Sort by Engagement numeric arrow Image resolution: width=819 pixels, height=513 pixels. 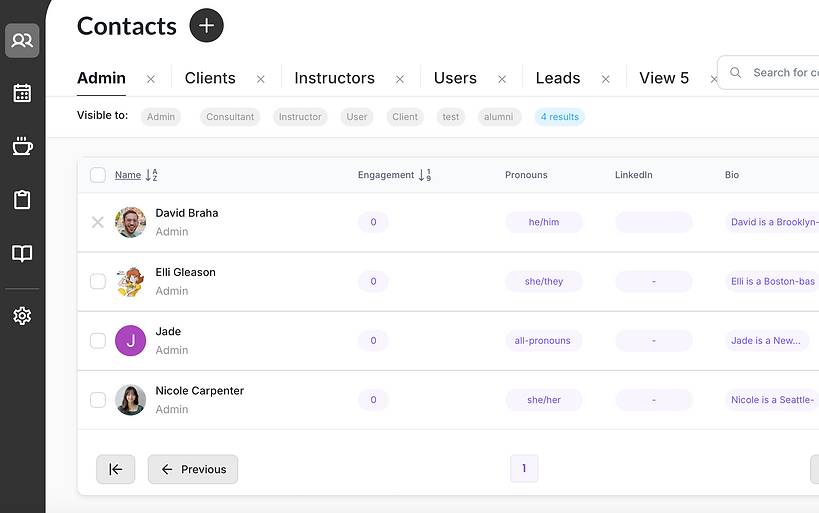click(425, 175)
